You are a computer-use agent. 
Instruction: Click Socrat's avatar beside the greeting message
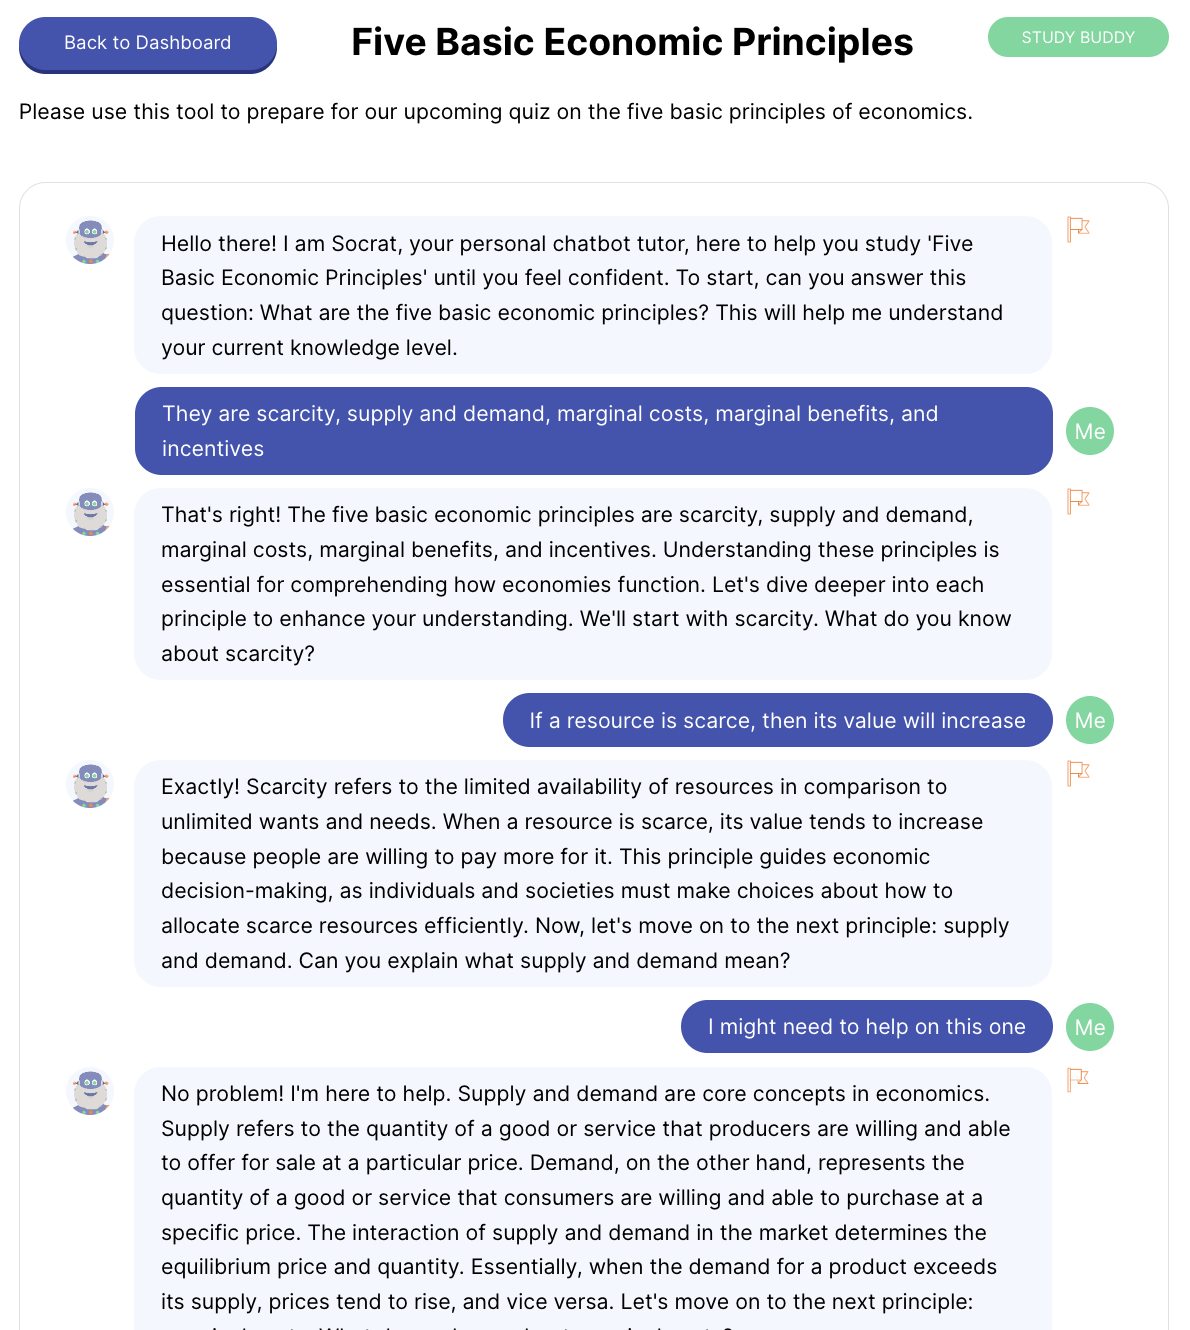(90, 241)
